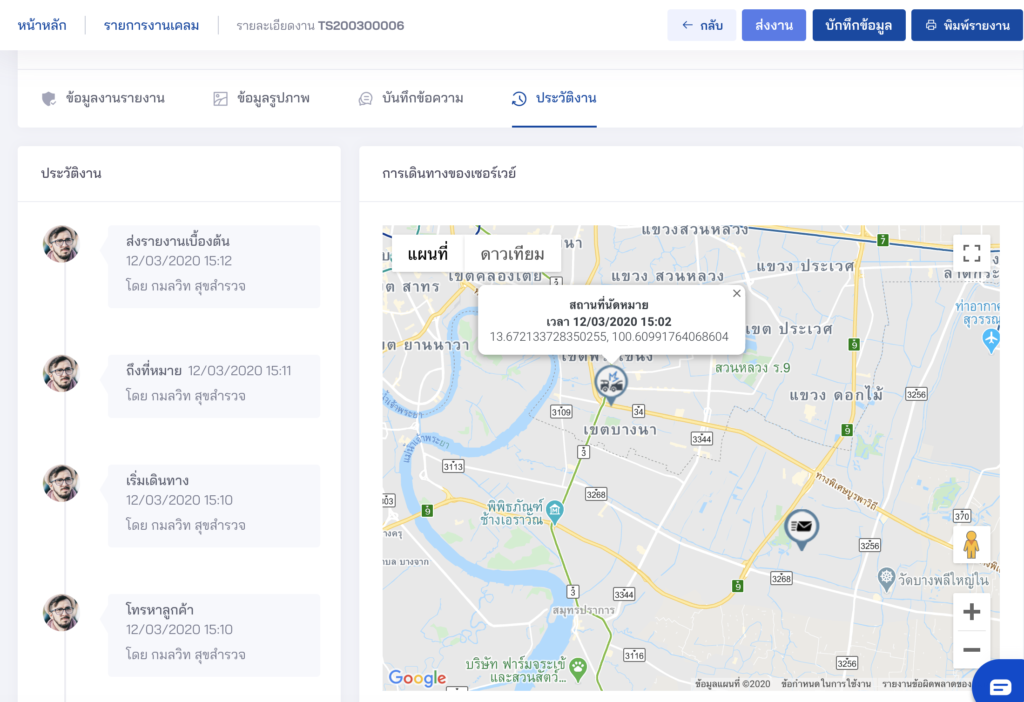Image resolution: width=1024 pixels, height=702 pixels.
Task: Click รายงานข้อผิดพลาด map error link
Action: click(927, 684)
